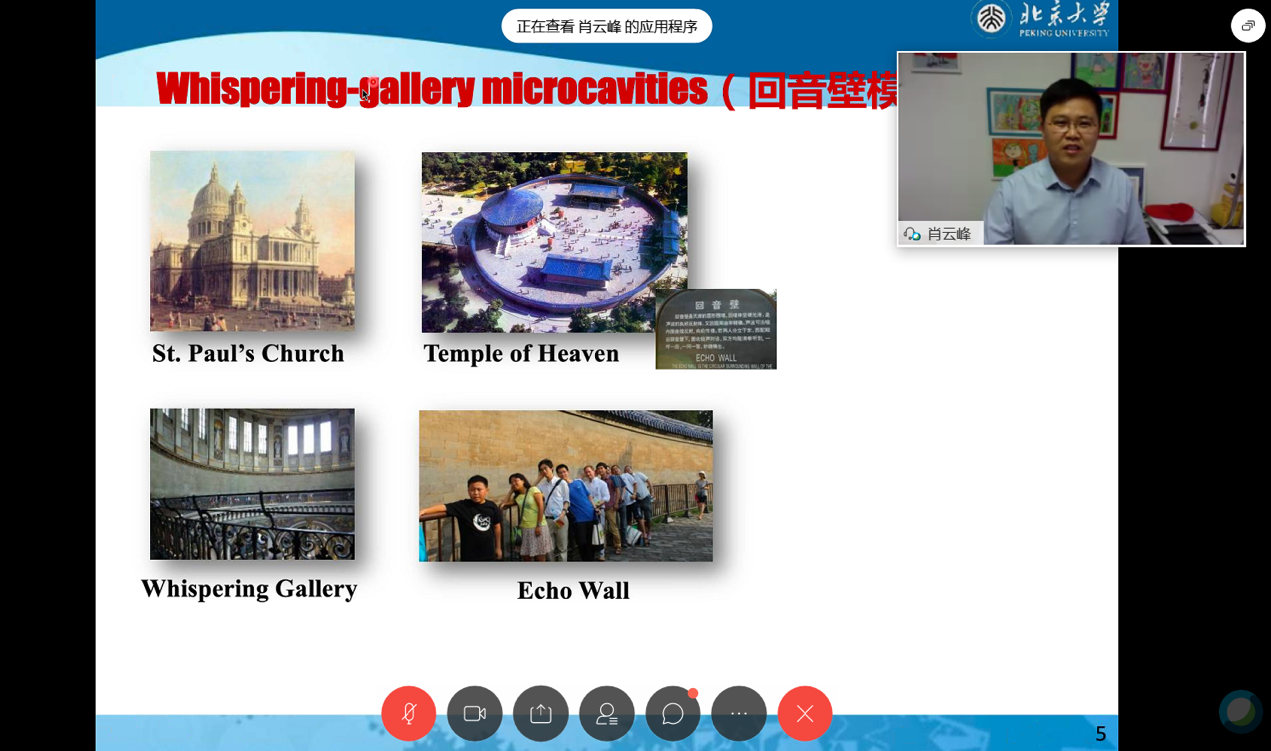Click the share screen icon
This screenshot has width=1271, height=751.
[540, 713]
